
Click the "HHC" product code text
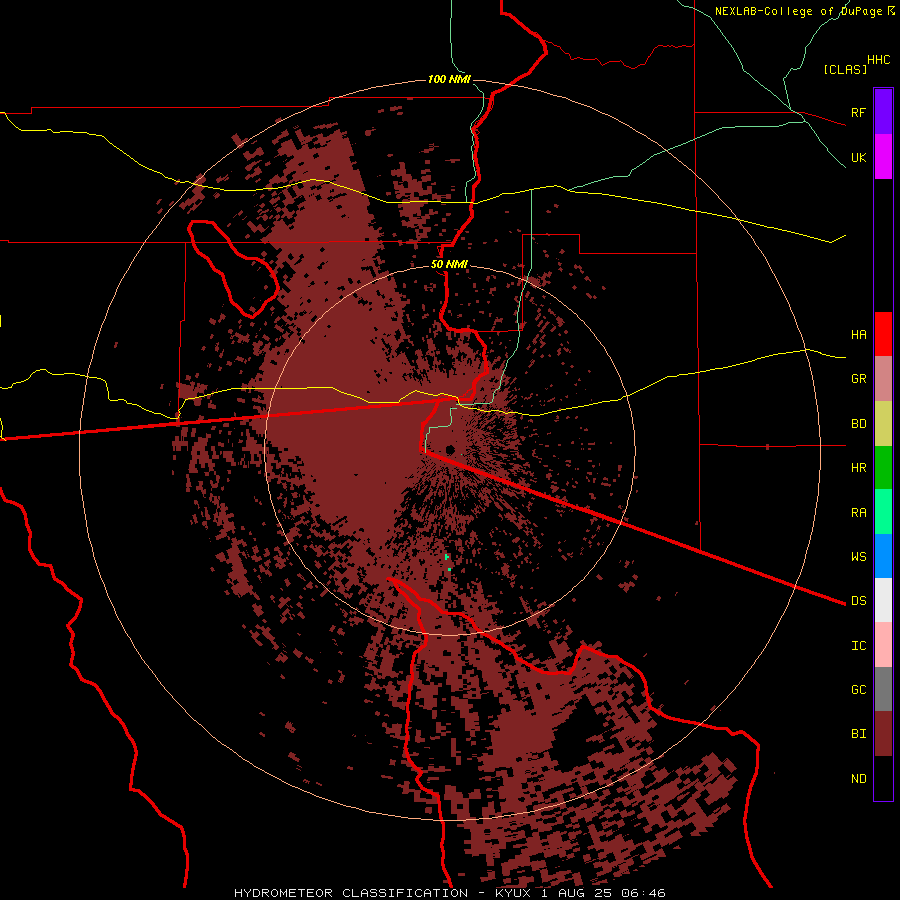pos(879,60)
